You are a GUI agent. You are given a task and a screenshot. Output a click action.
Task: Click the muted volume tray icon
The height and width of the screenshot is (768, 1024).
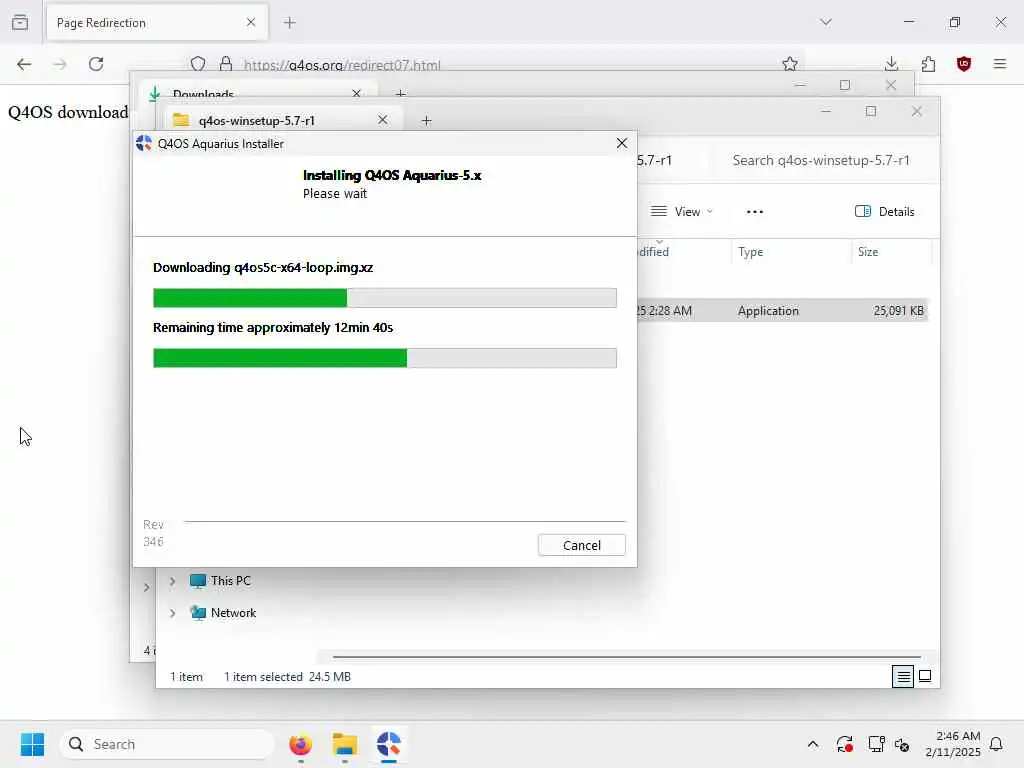[903, 744]
